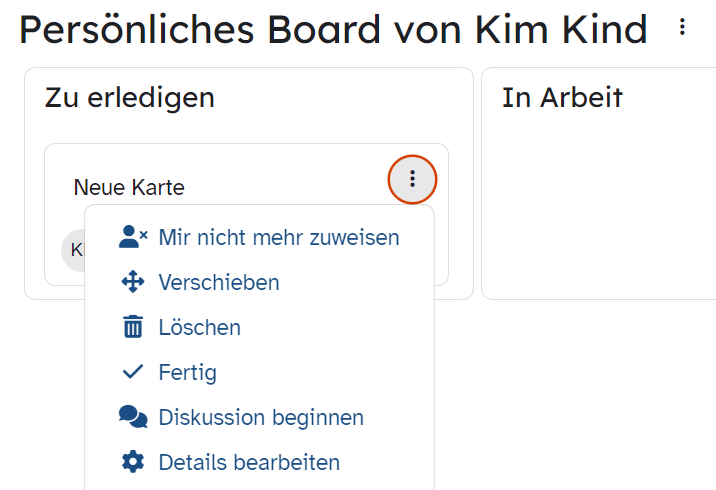Click the assignee avatar on the card
Screen dimensions: 716x490
[x=73, y=250]
